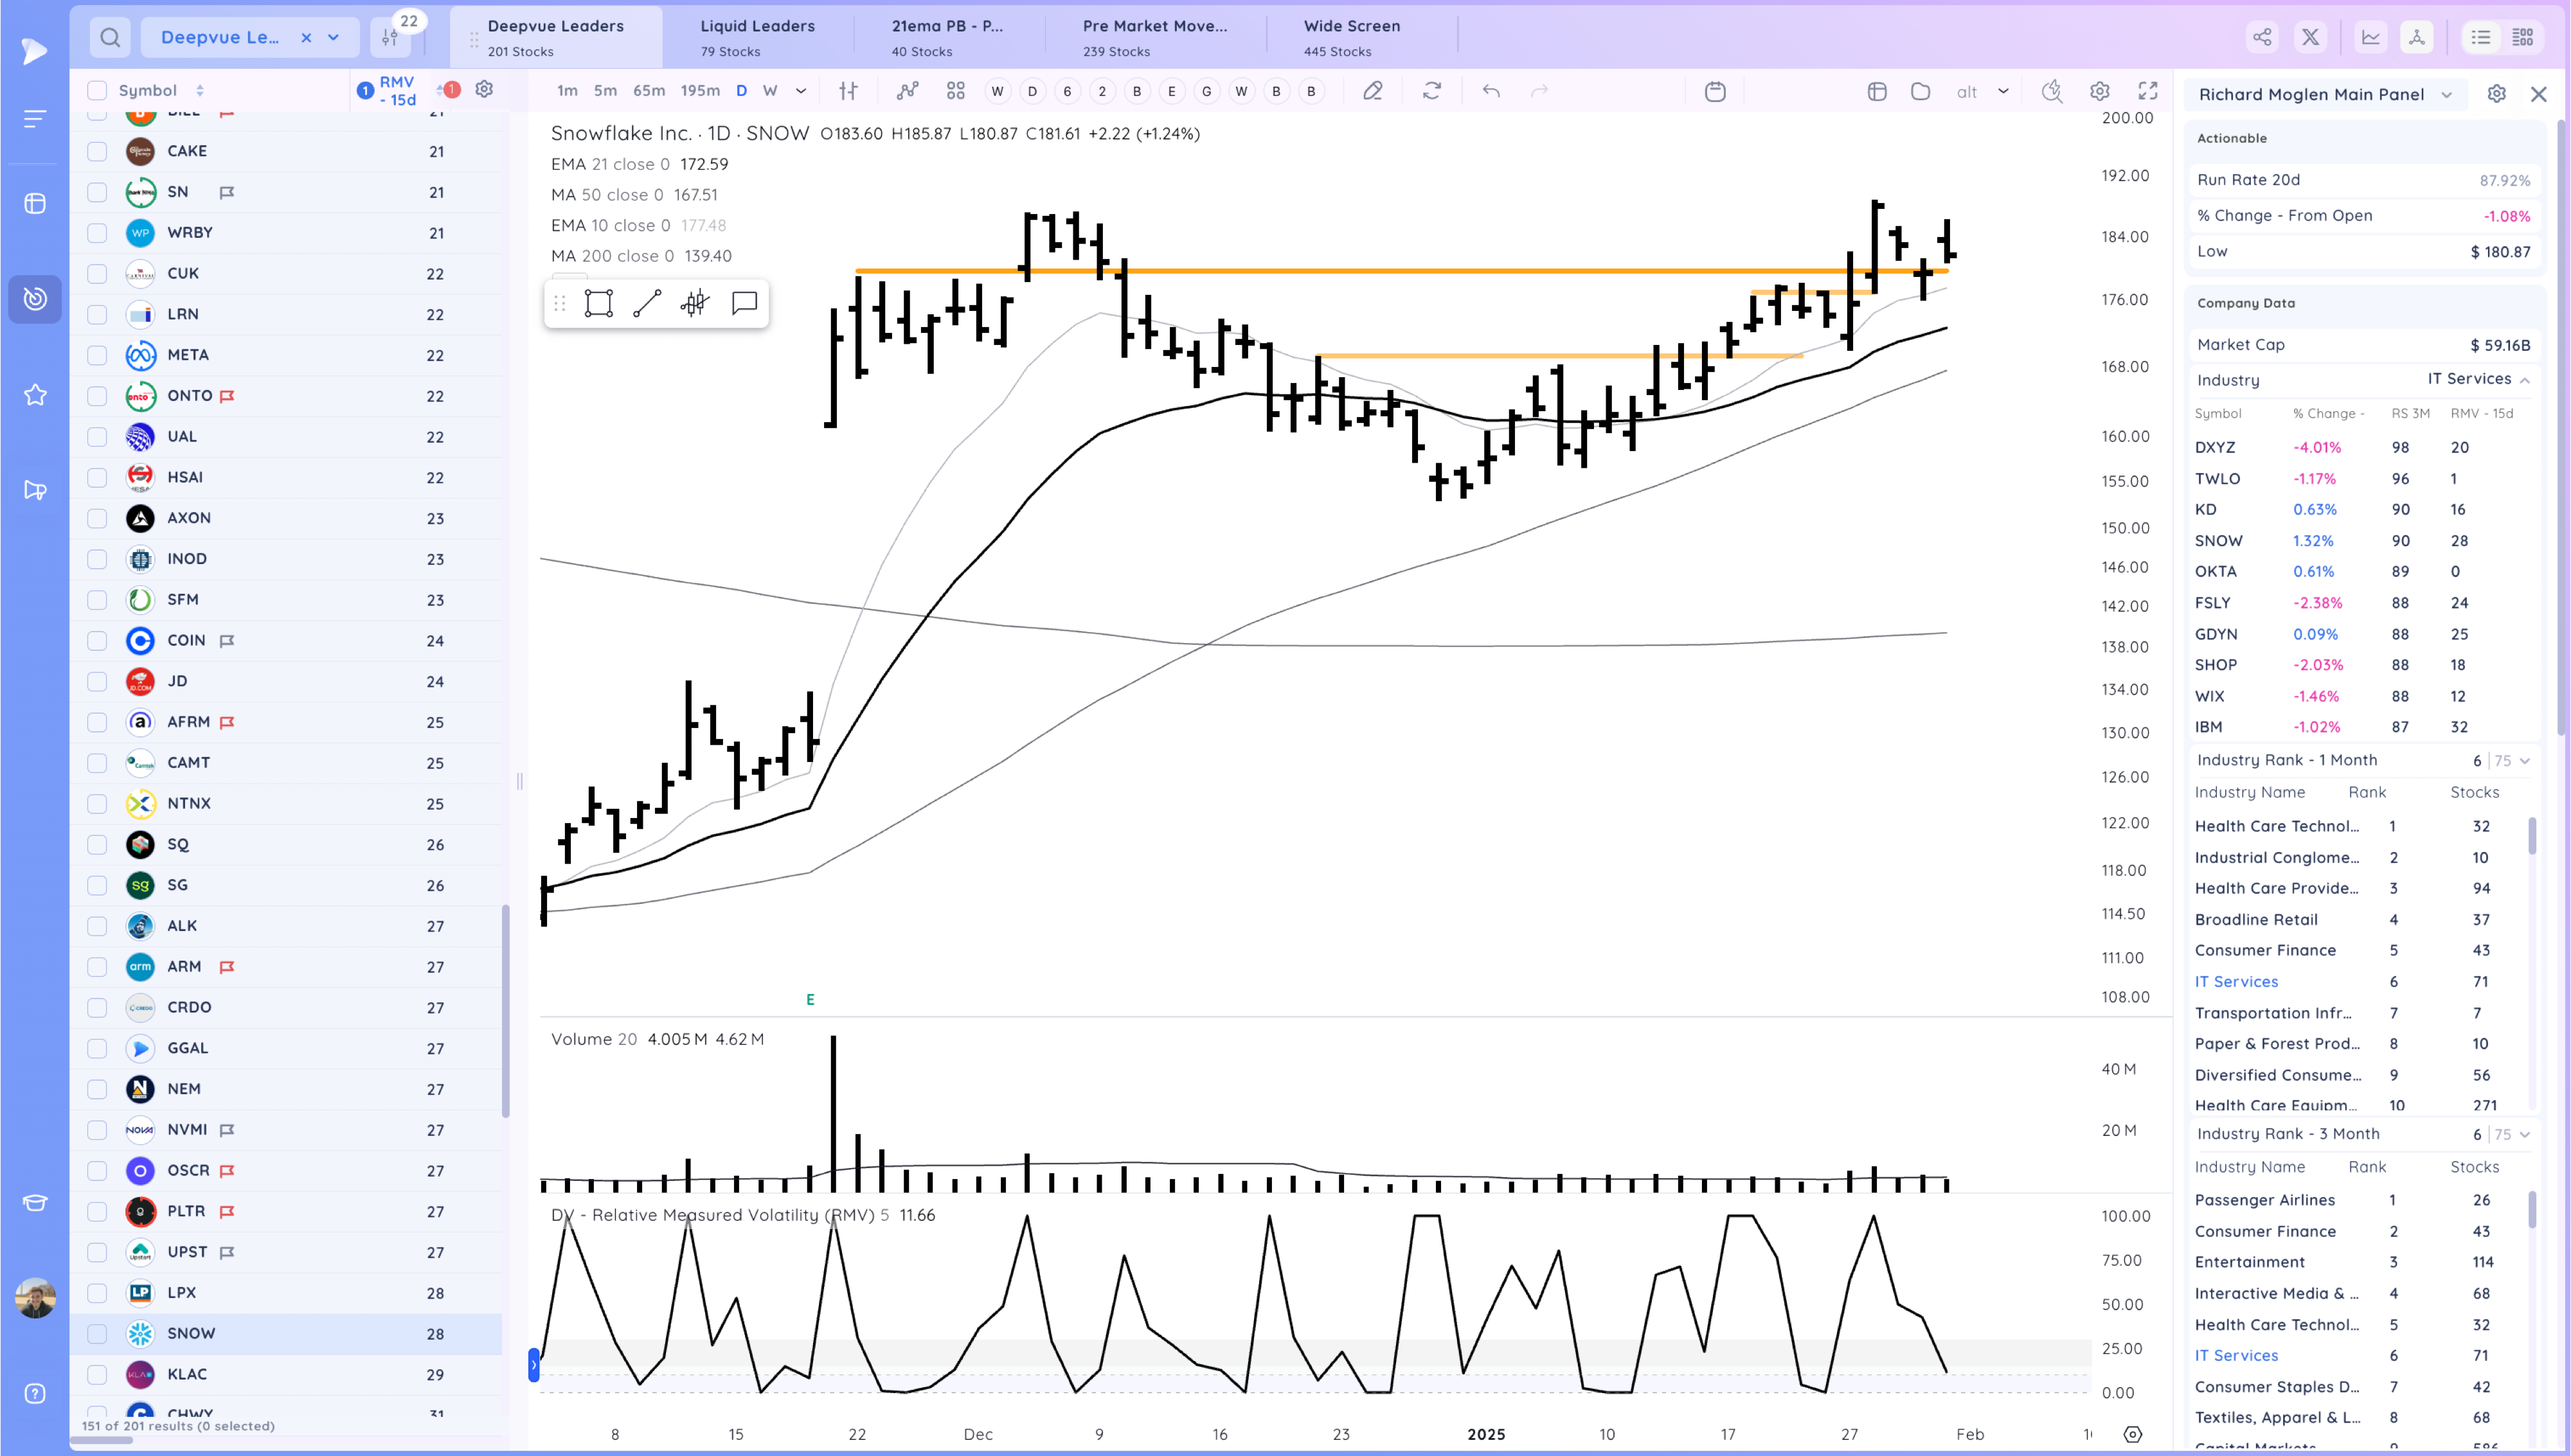This screenshot has height=1456, width=2571.
Task: Click the comment annotation tool icon
Action: click(744, 303)
